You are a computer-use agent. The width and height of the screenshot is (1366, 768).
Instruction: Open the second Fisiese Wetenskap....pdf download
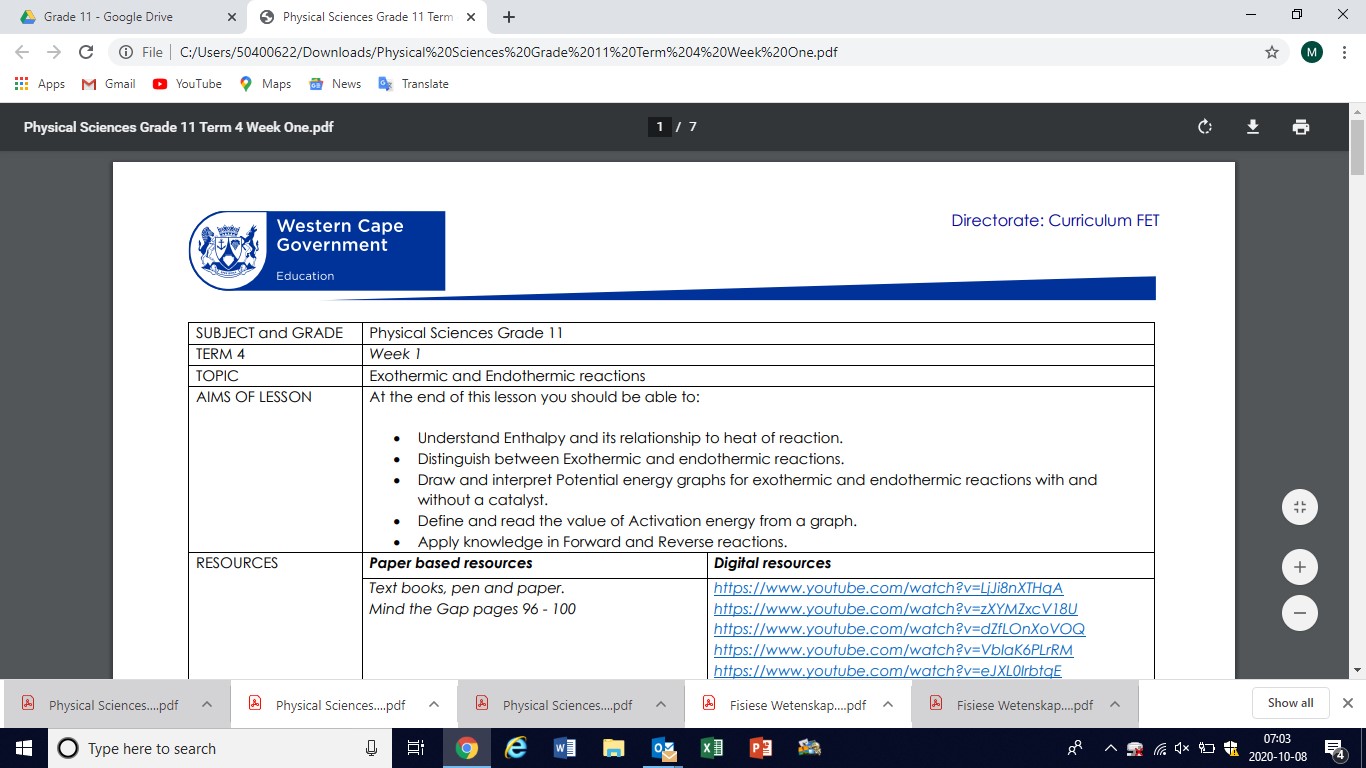click(x=1010, y=705)
